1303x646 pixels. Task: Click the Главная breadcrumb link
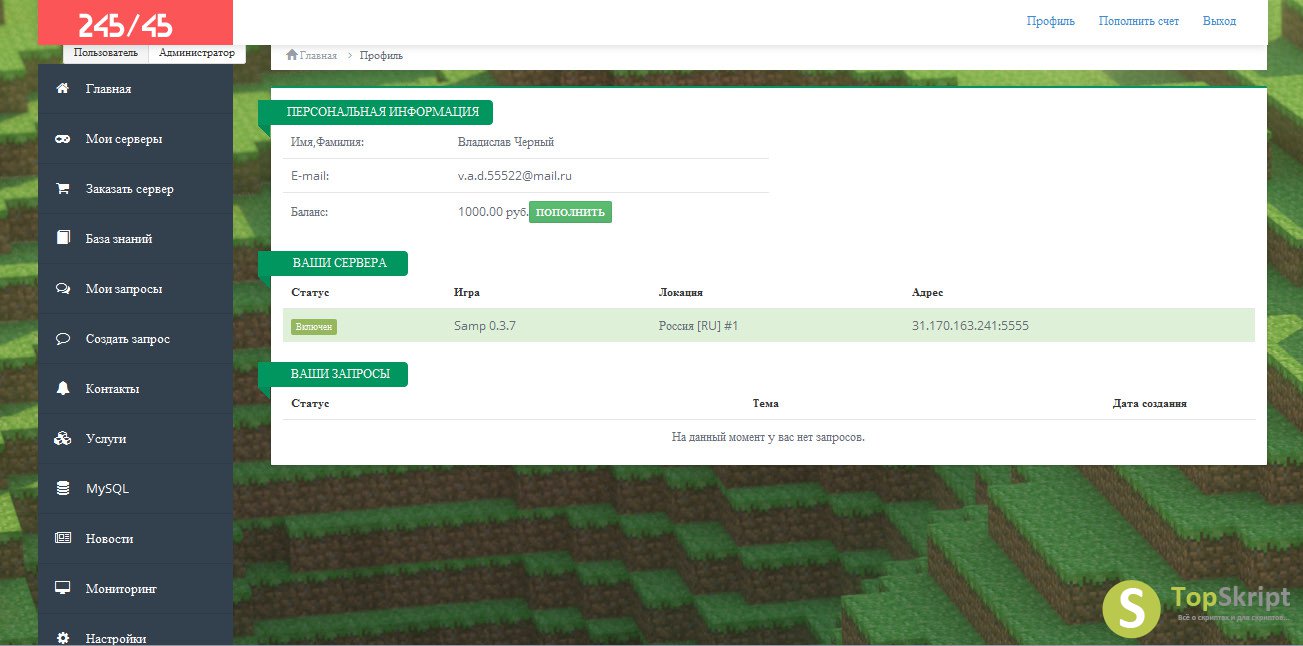click(318, 56)
